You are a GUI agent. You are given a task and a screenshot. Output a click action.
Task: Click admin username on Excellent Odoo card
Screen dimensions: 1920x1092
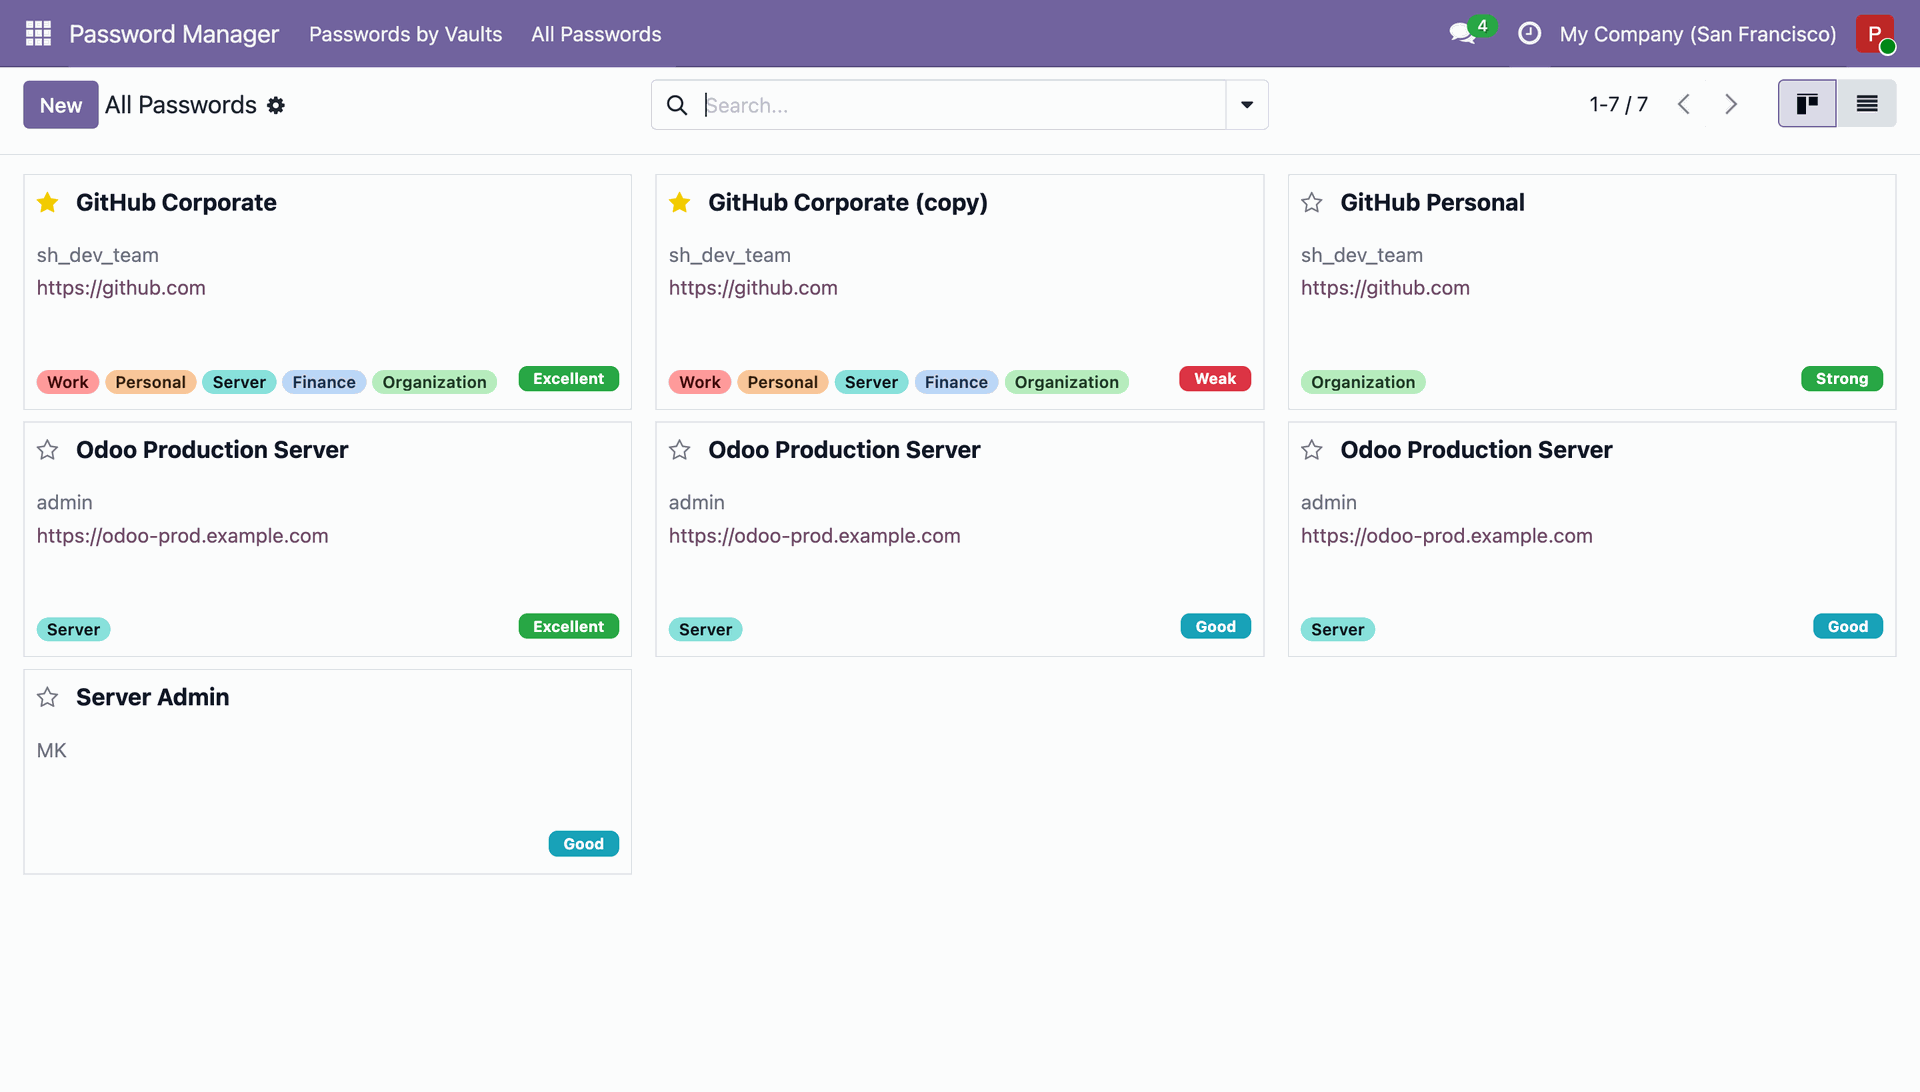[x=65, y=503]
